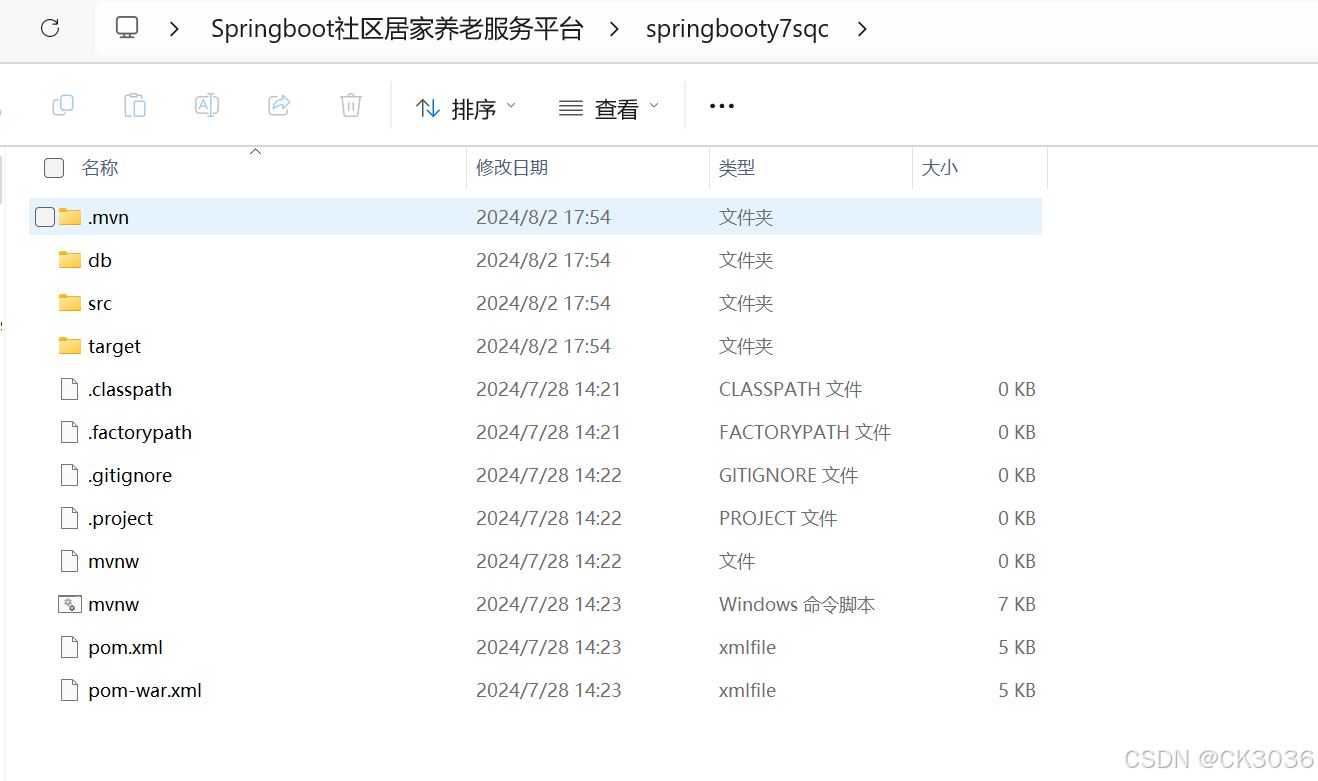Select the .project file icon

coord(69,518)
